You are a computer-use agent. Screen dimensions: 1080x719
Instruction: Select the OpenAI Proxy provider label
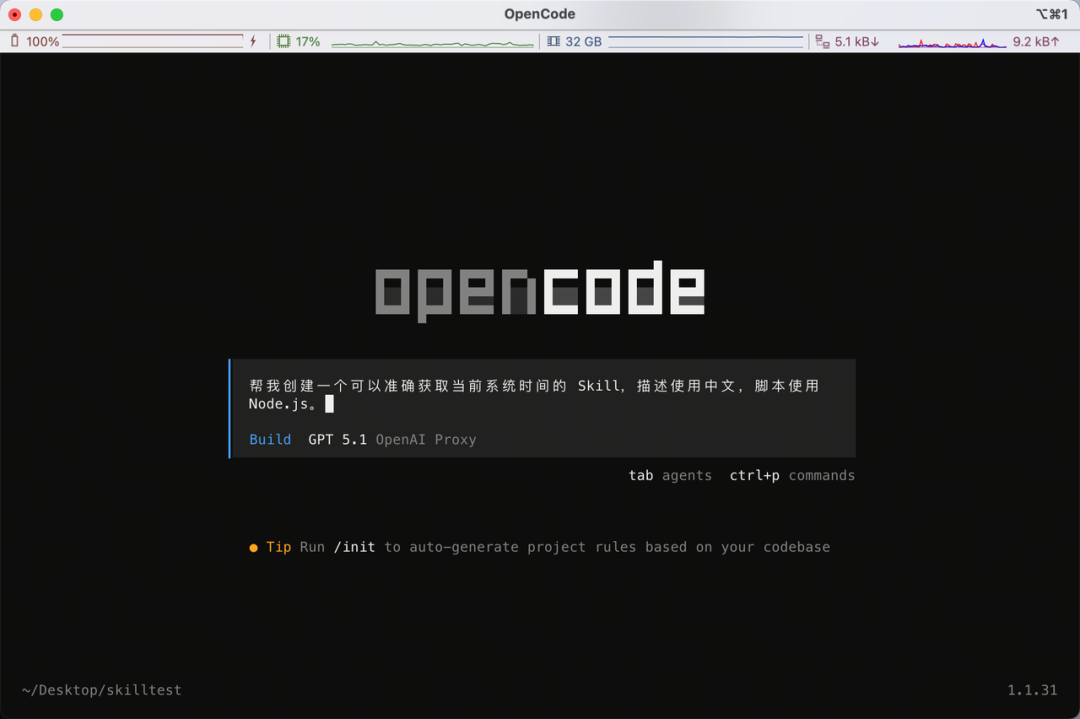pyautogui.click(x=425, y=440)
